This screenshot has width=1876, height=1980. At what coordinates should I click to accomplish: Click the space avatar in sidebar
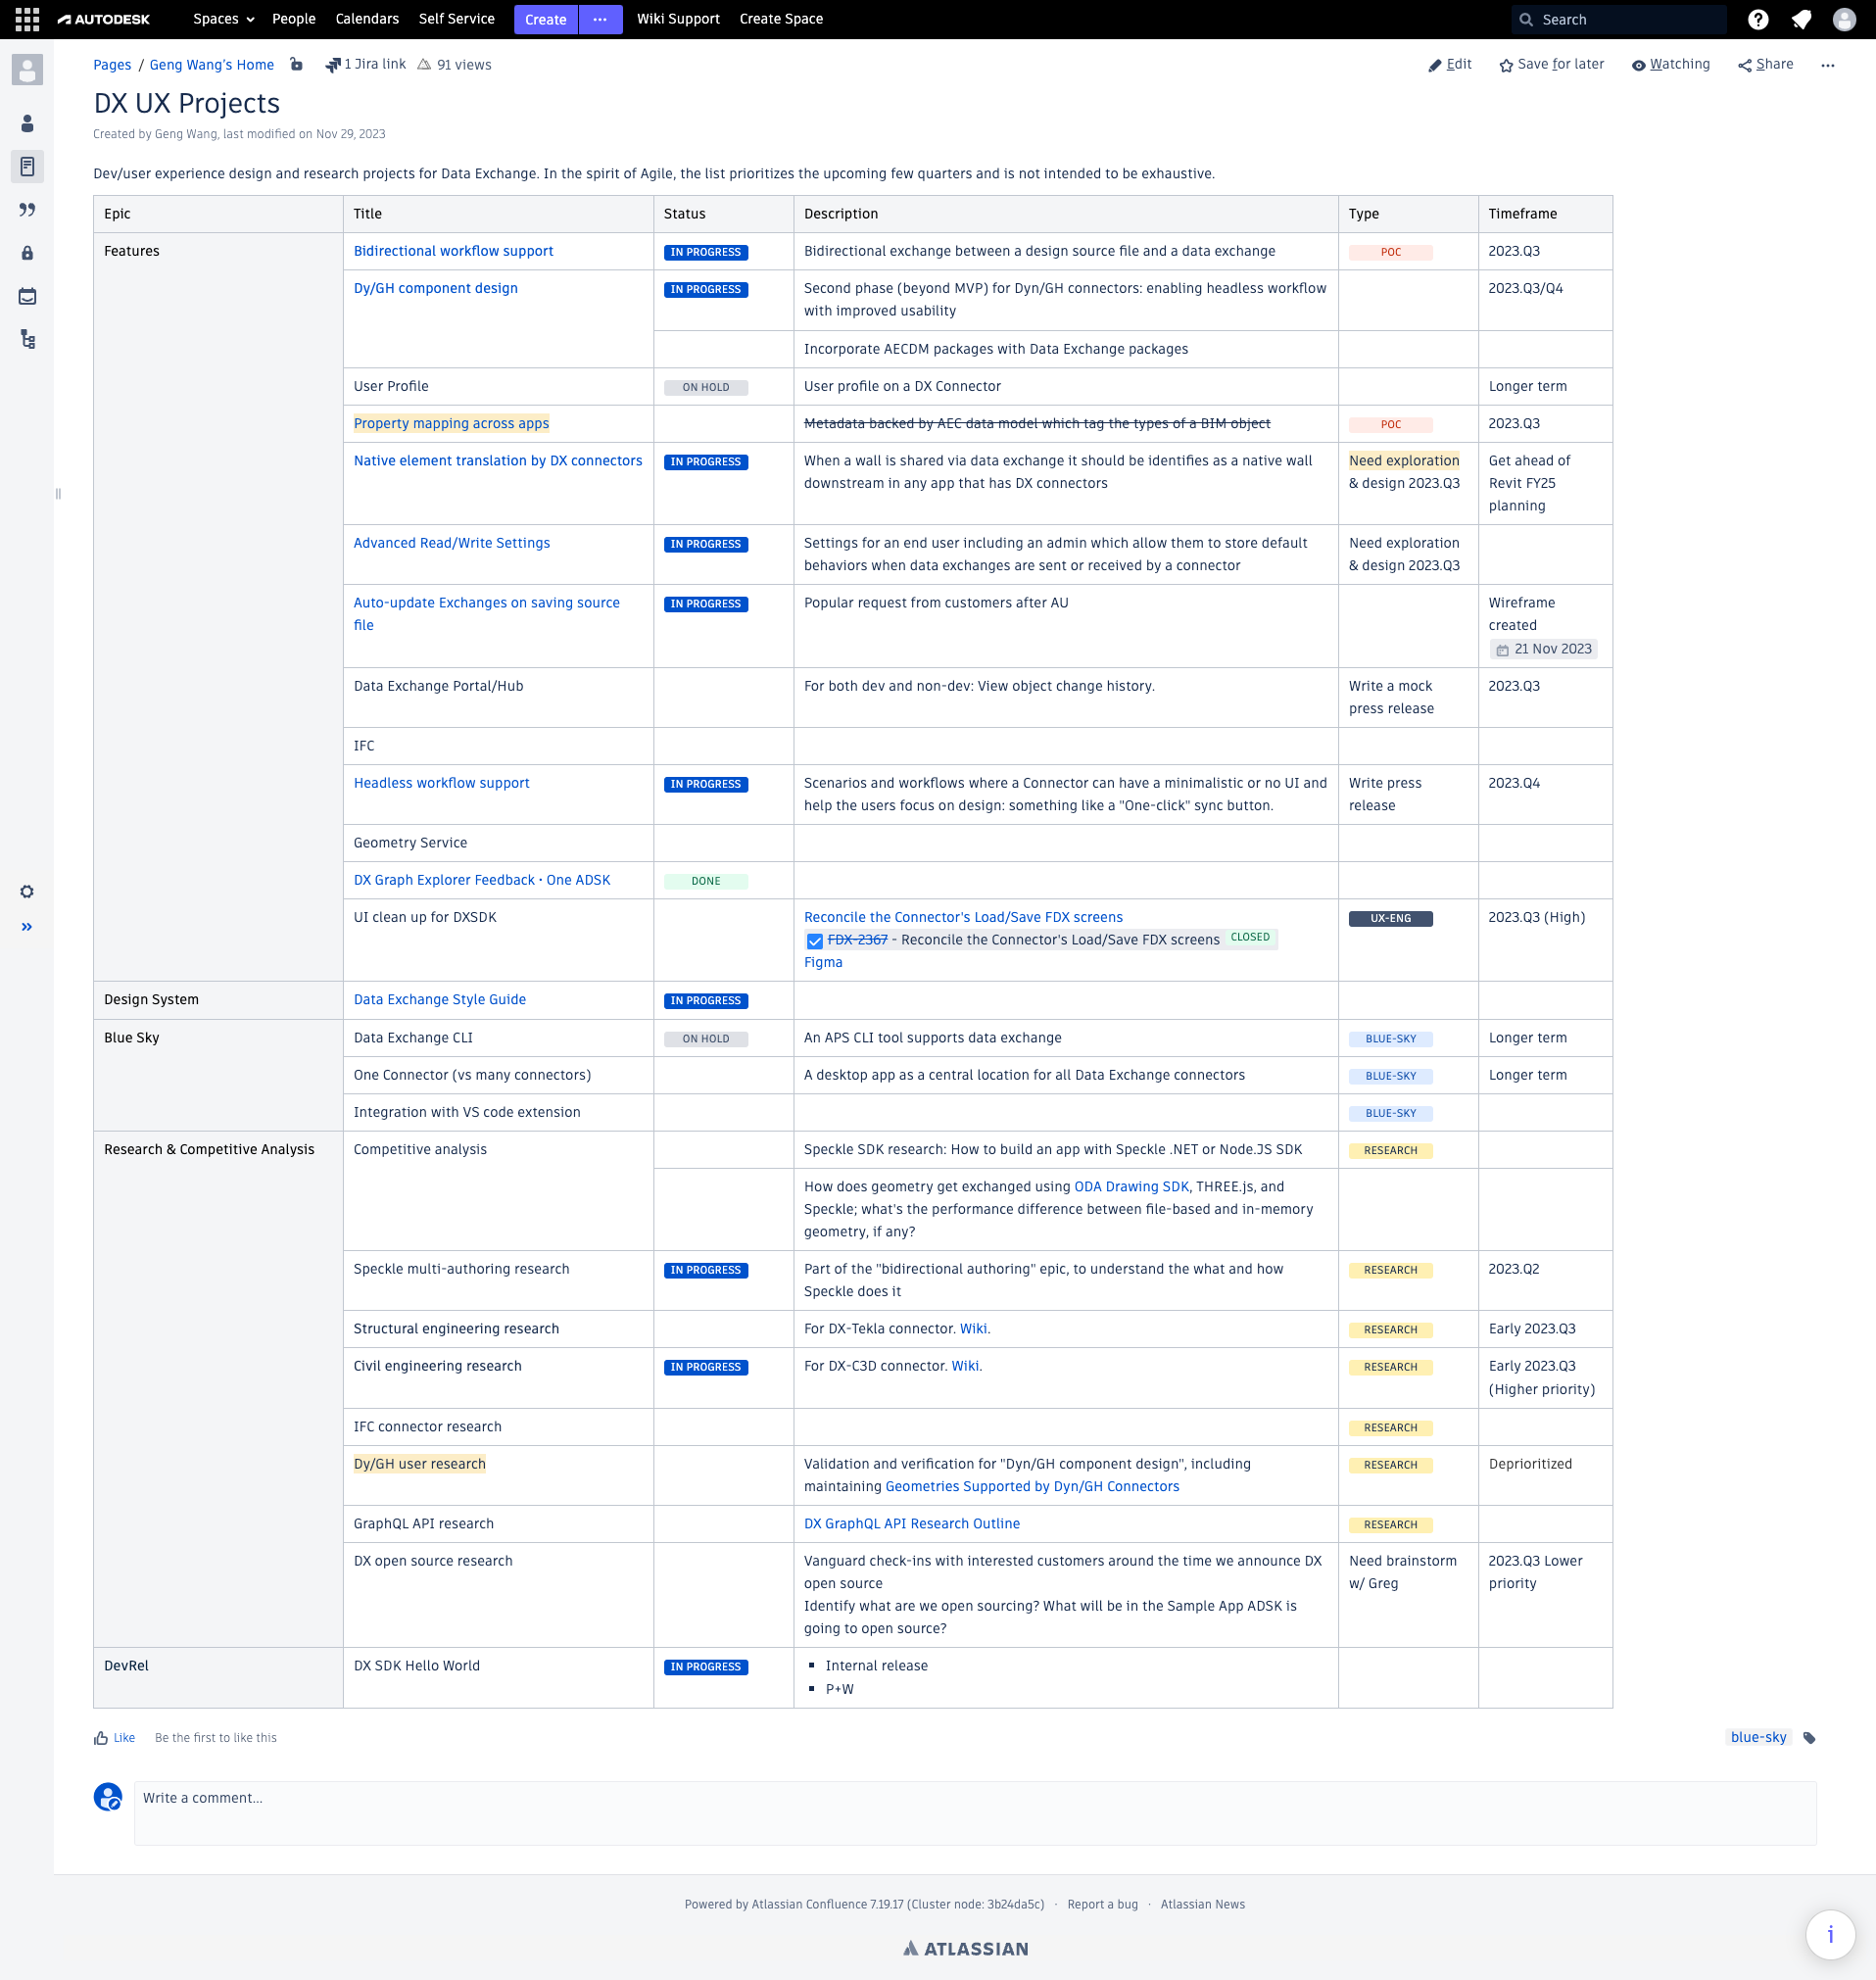27,70
